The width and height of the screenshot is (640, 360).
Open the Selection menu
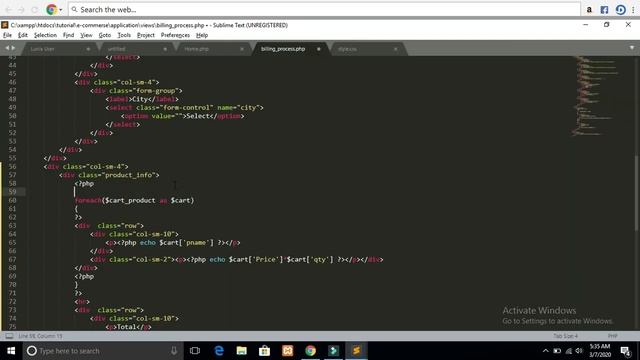pos(45,35)
